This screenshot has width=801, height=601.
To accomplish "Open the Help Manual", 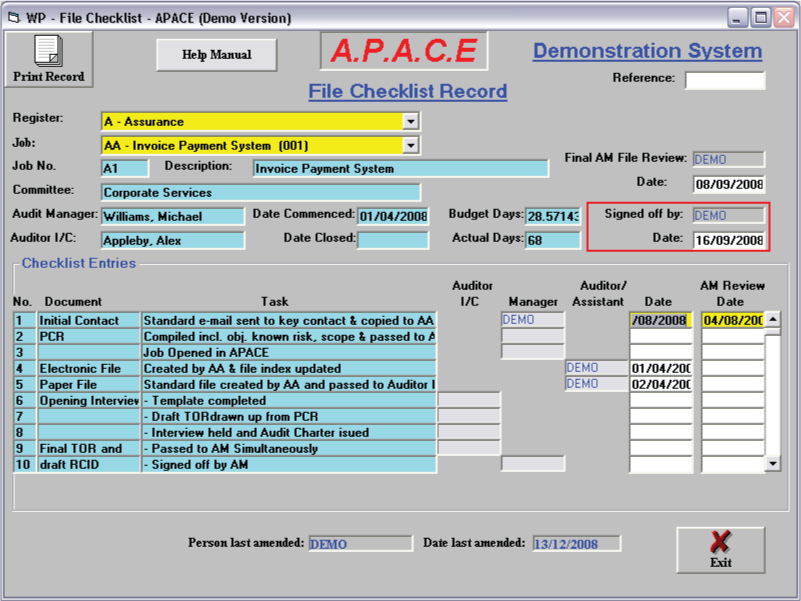I will tap(217, 55).
